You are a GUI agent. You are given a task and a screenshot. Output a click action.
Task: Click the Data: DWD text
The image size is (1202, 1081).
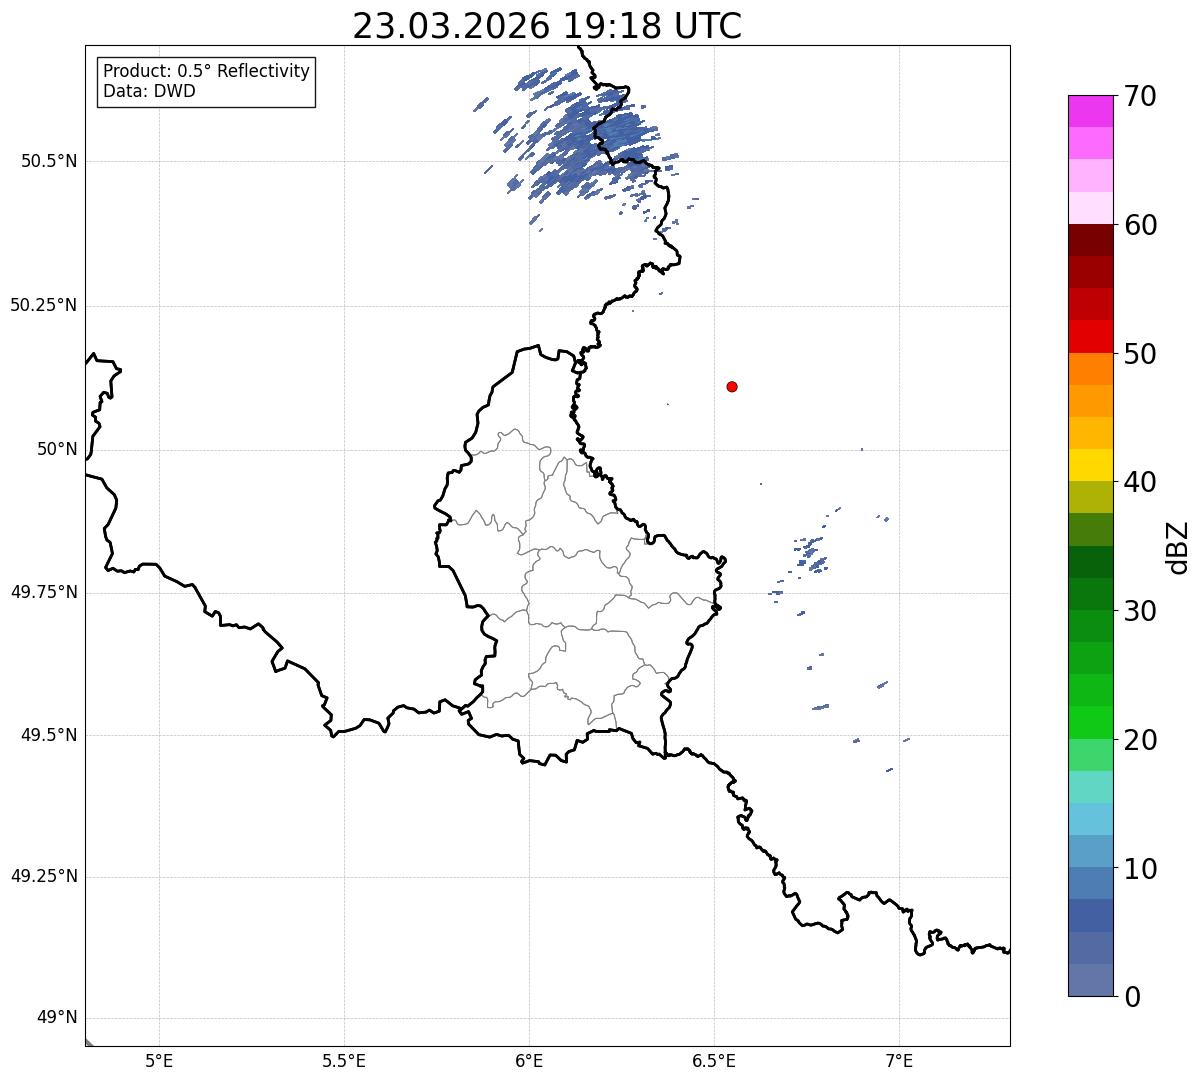click(x=149, y=92)
